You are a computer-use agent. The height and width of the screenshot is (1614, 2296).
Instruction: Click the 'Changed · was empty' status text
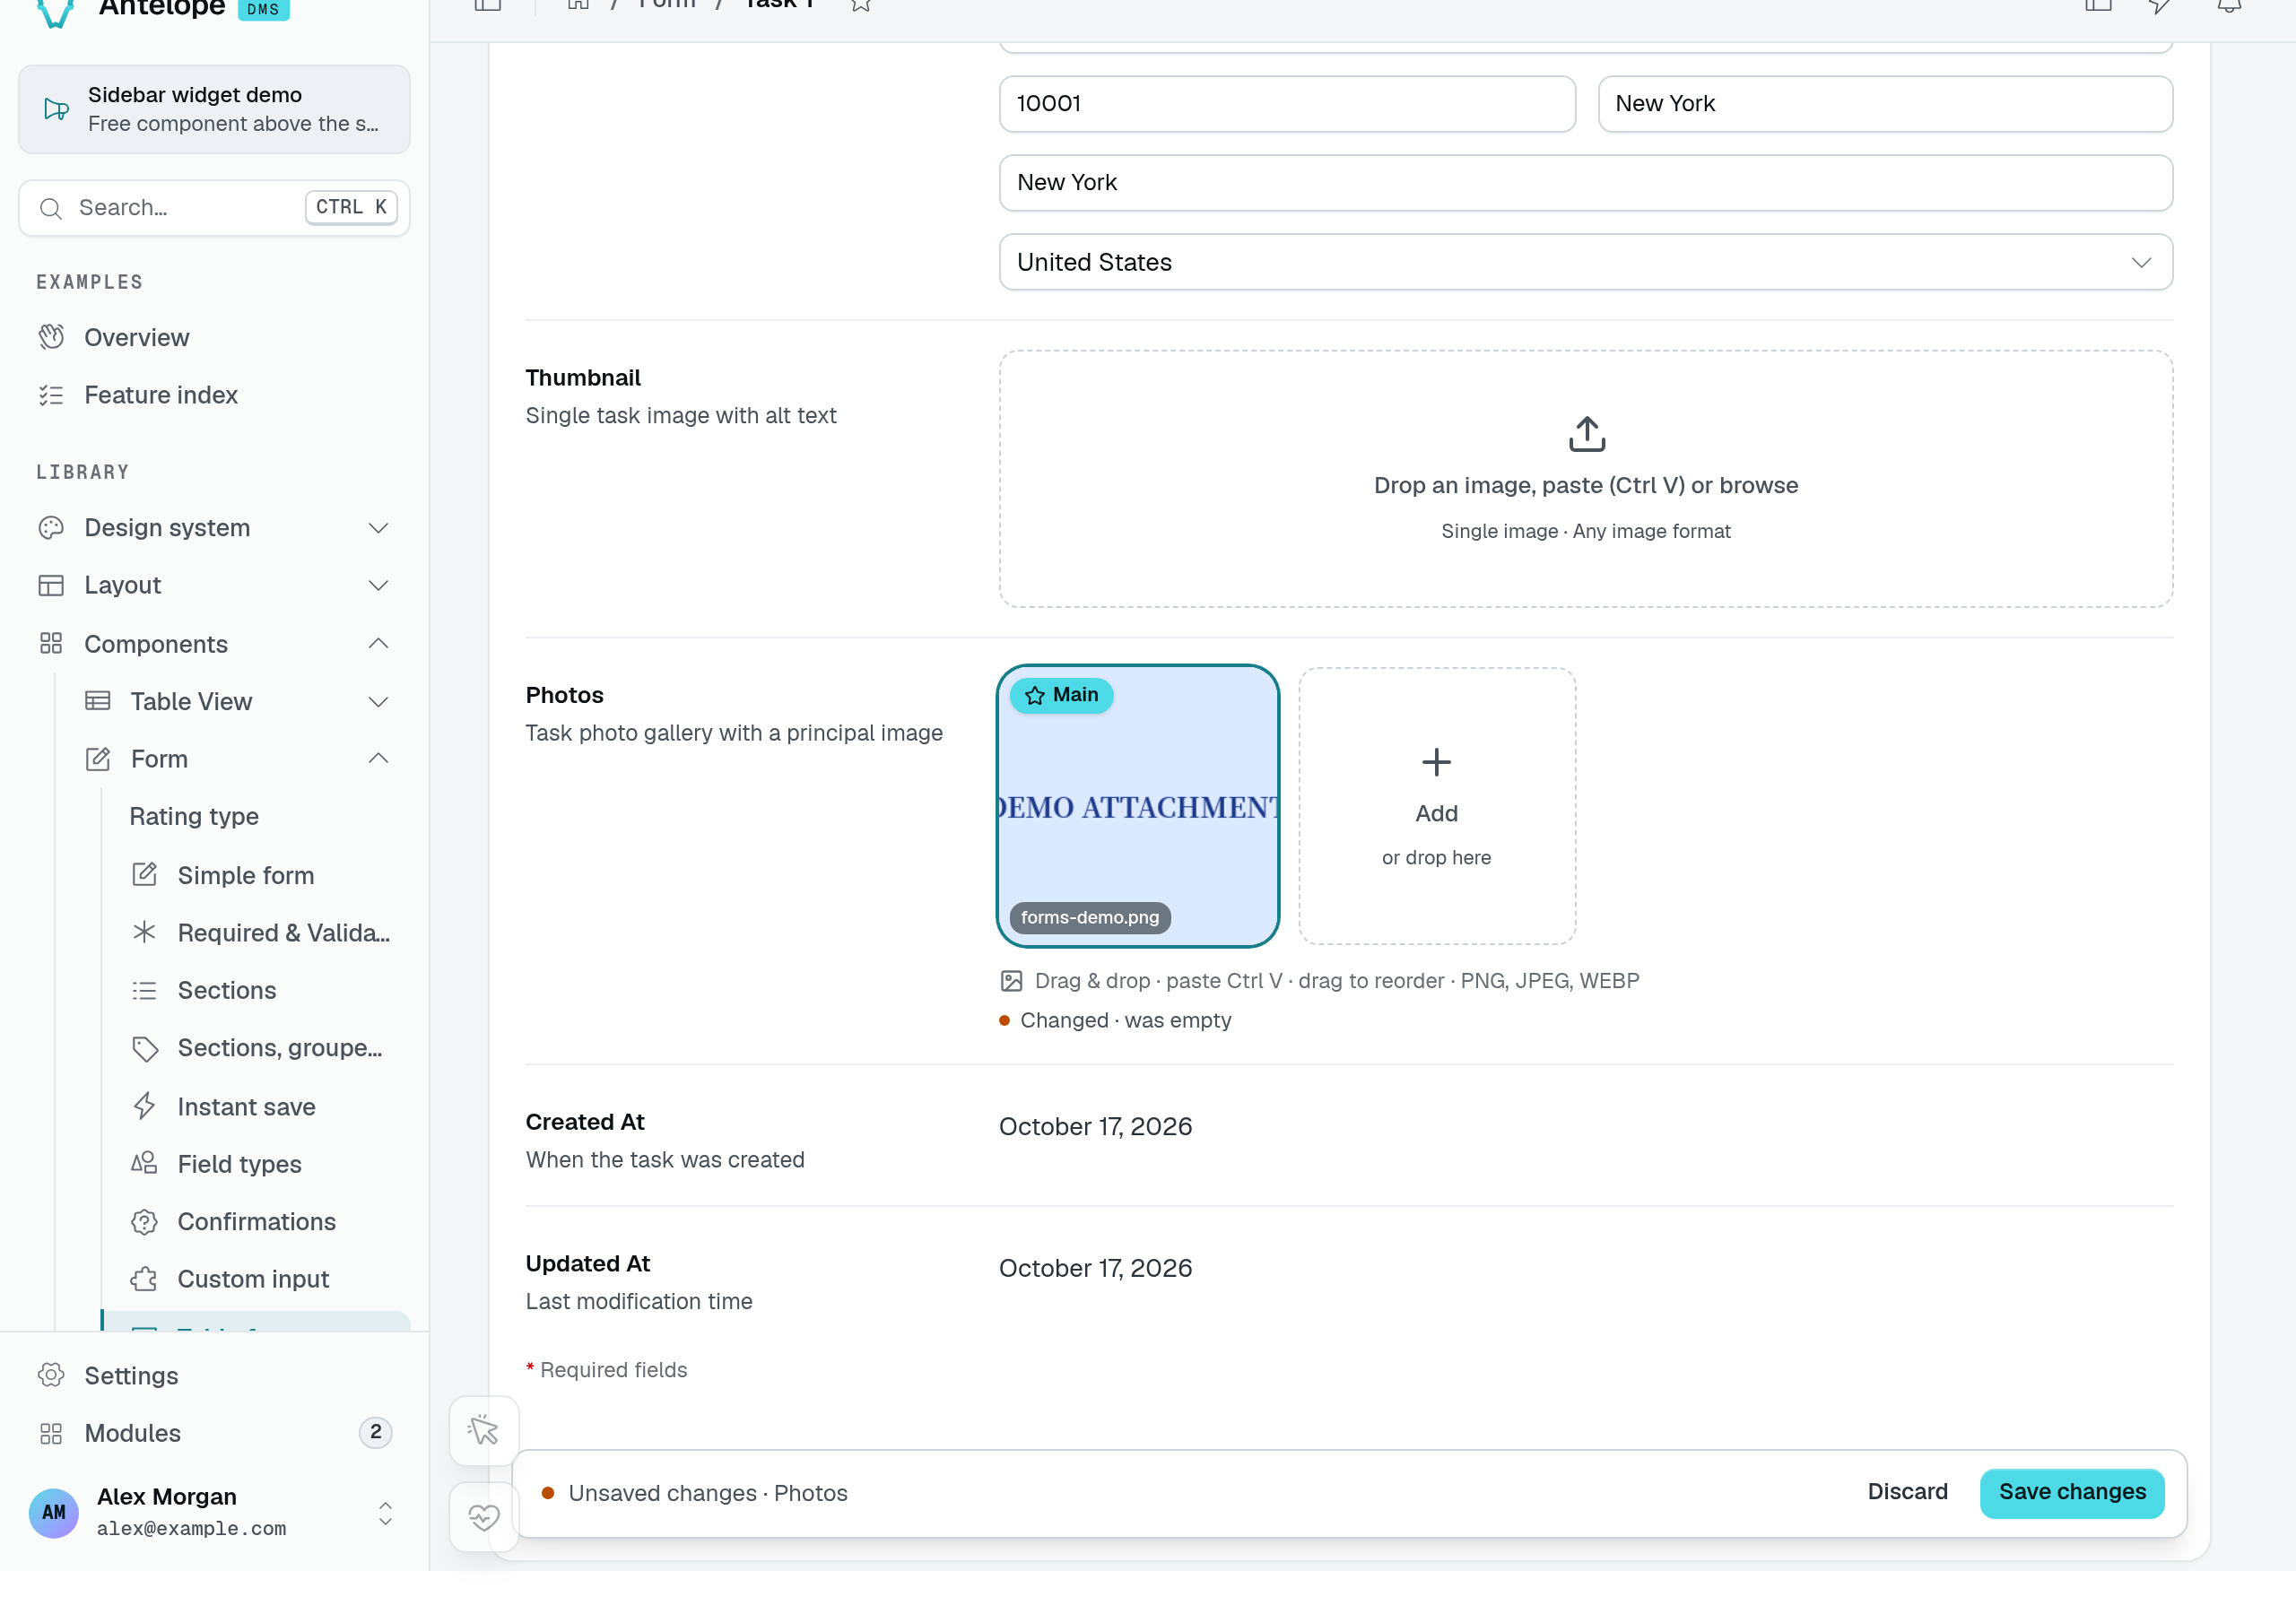click(x=1125, y=1020)
